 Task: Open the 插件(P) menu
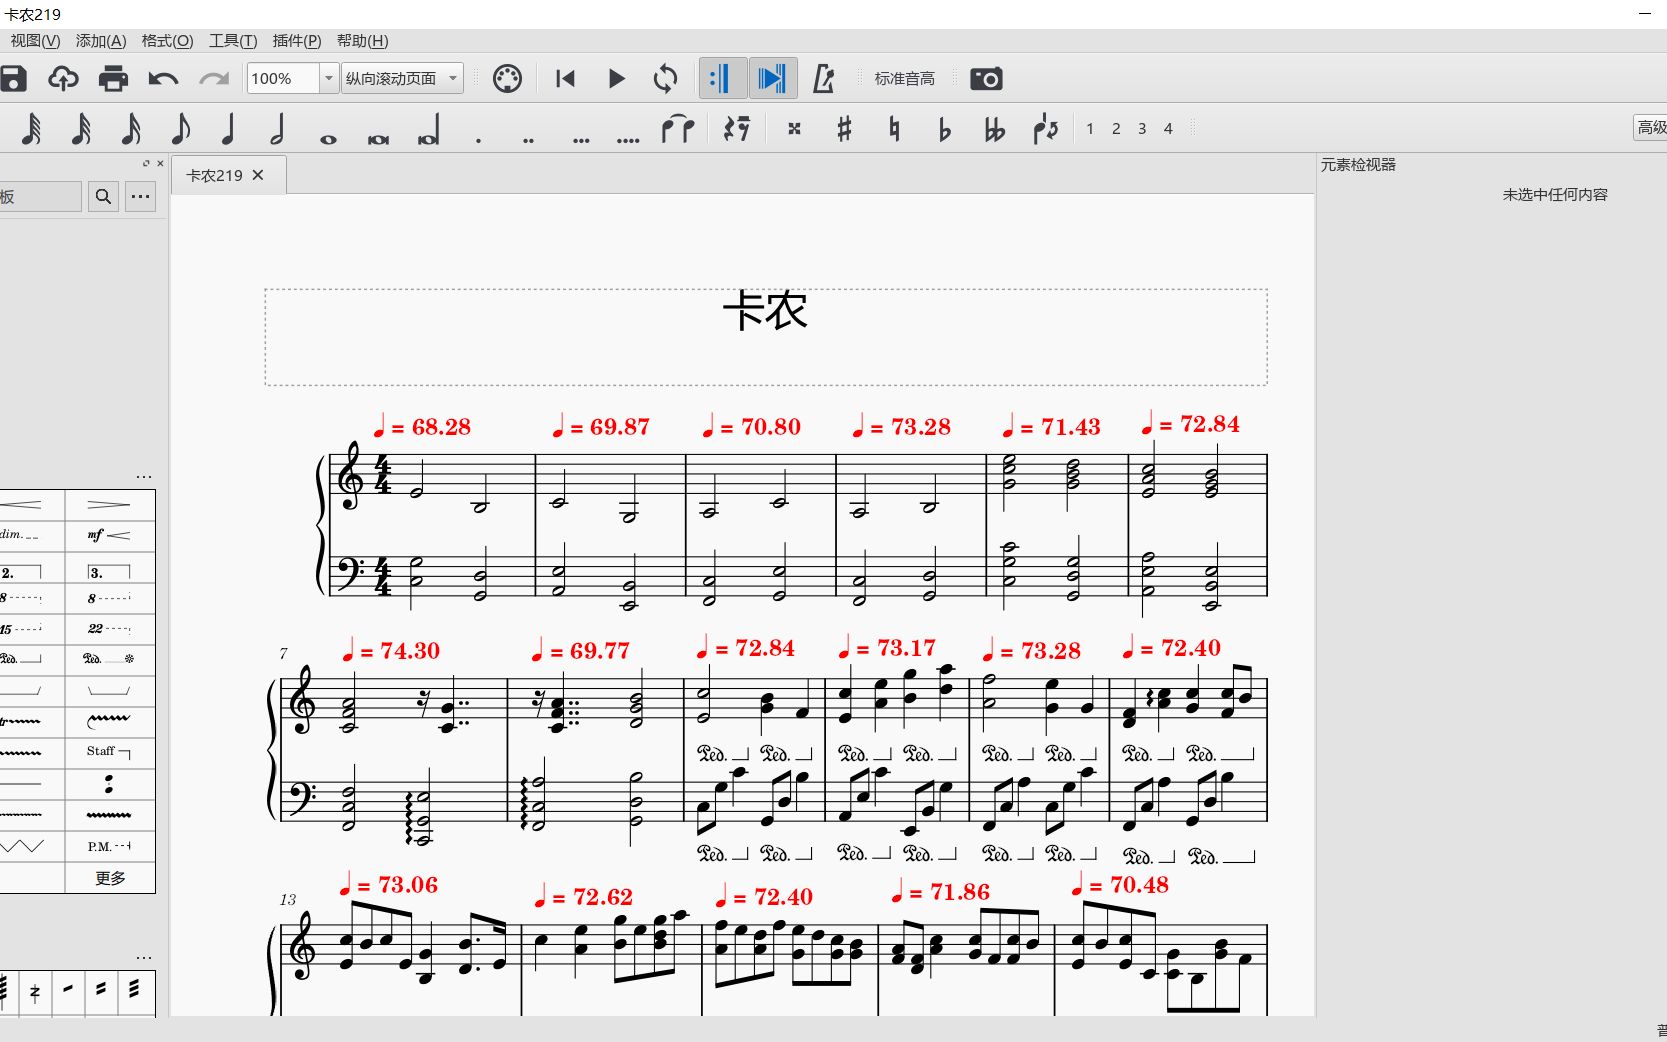297,41
